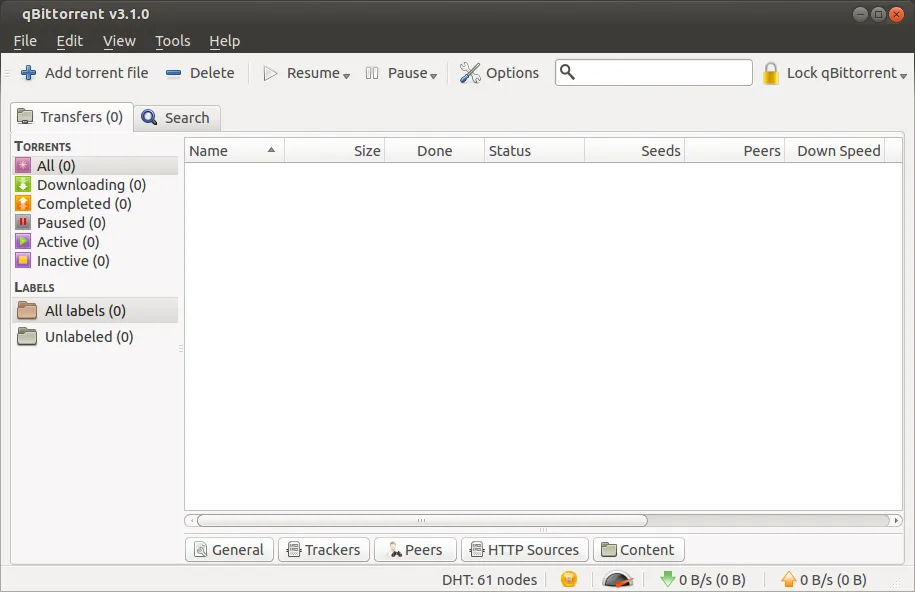915x592 pixels.
Task: Select the Downloading filter in sidebar
Action: pyautogui.click(x=91, y=185)
